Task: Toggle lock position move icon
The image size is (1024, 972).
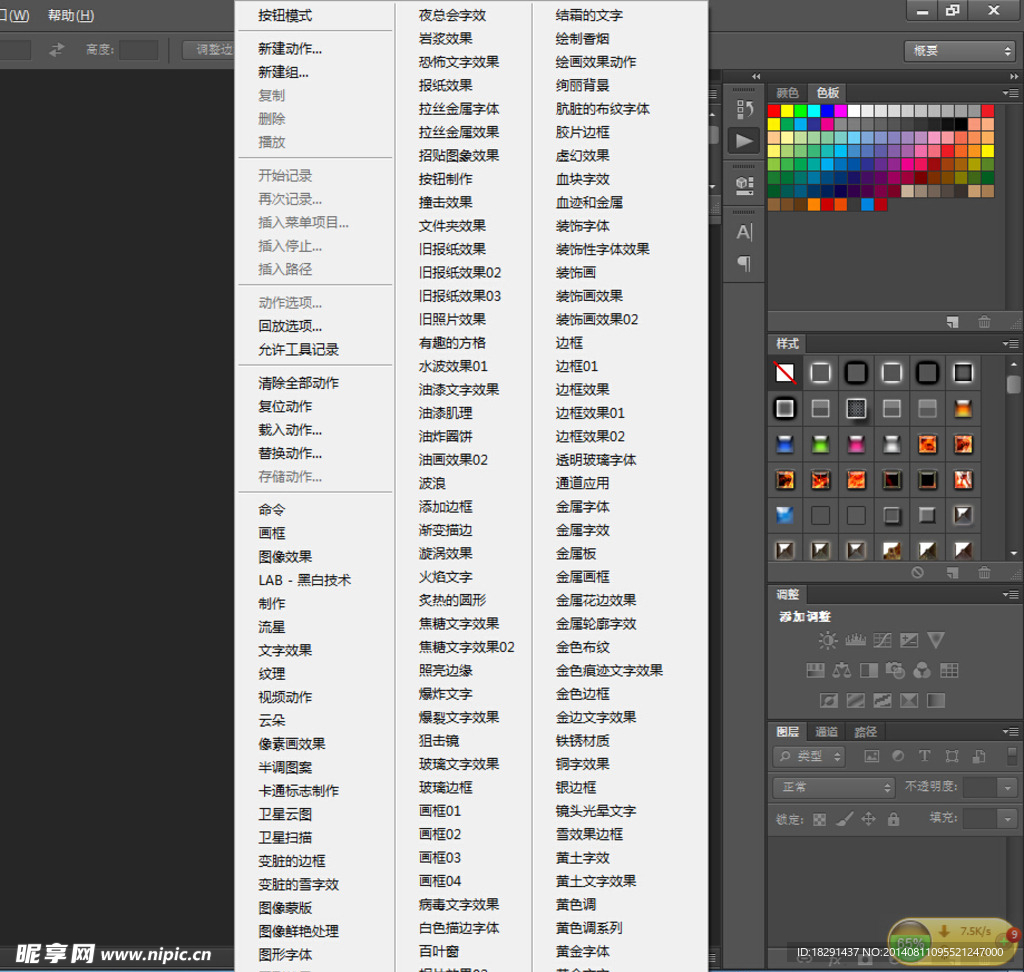Action: click(x=869, y=818)
